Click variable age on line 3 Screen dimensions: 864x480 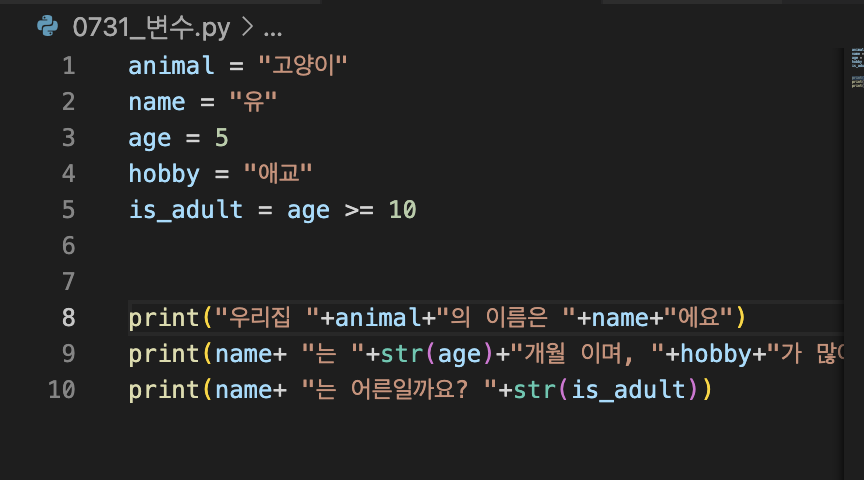click(150, 139)
